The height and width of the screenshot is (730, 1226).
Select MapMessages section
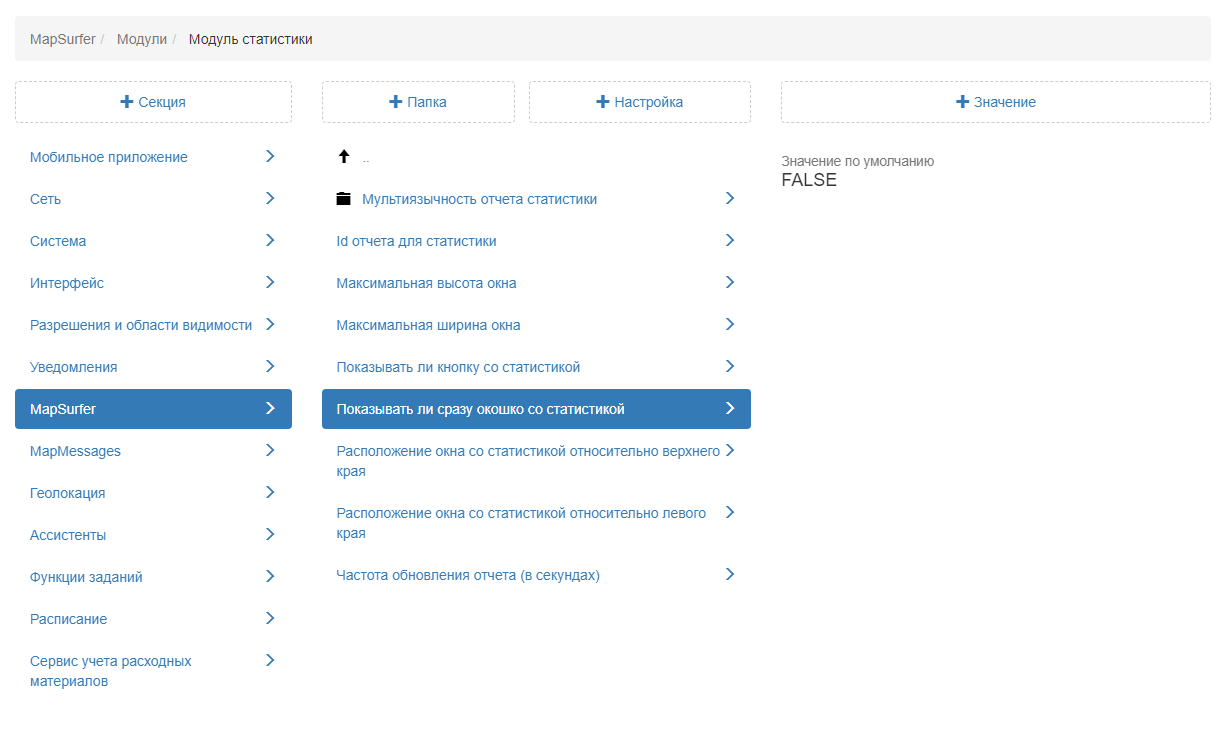tap(153, 451)
